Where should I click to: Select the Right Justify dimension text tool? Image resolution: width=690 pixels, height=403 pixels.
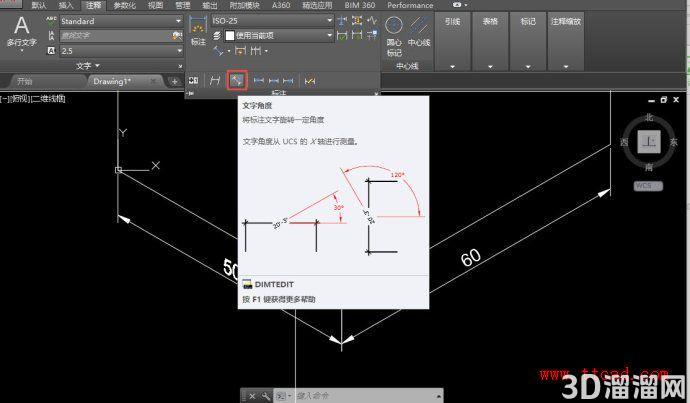coord(288,81)
